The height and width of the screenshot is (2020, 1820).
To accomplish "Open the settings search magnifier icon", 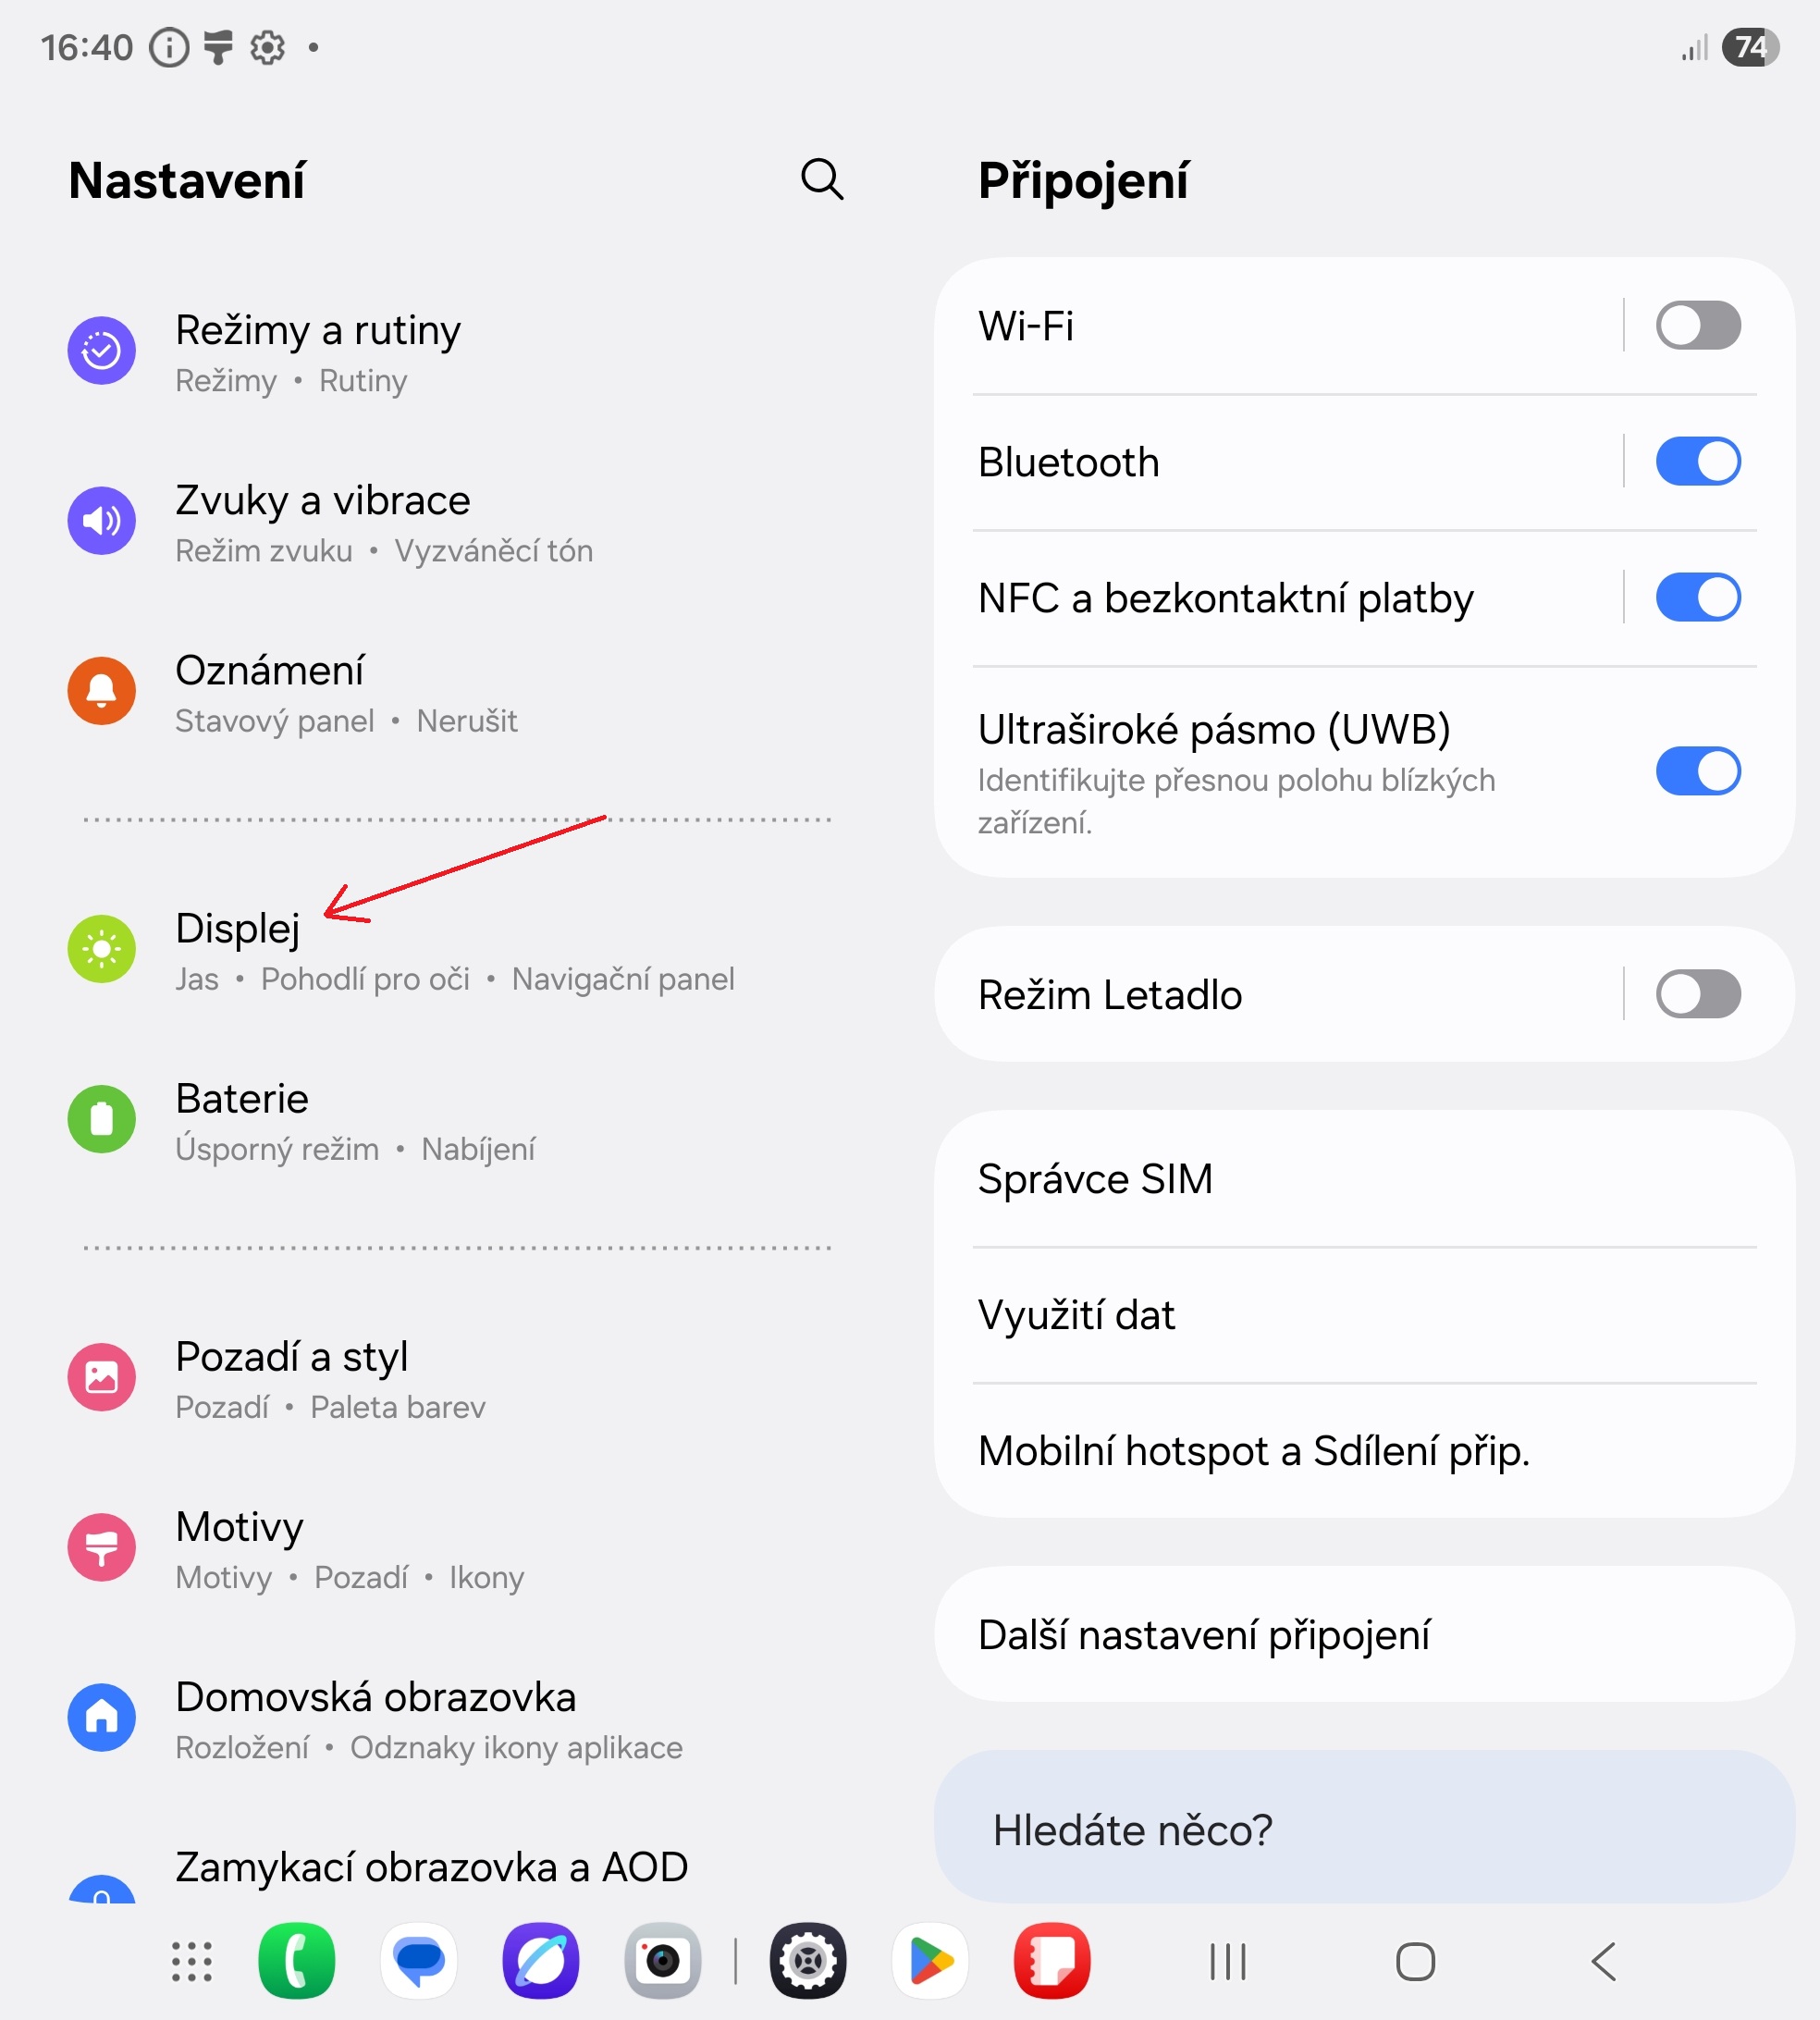I will [822, 180].
